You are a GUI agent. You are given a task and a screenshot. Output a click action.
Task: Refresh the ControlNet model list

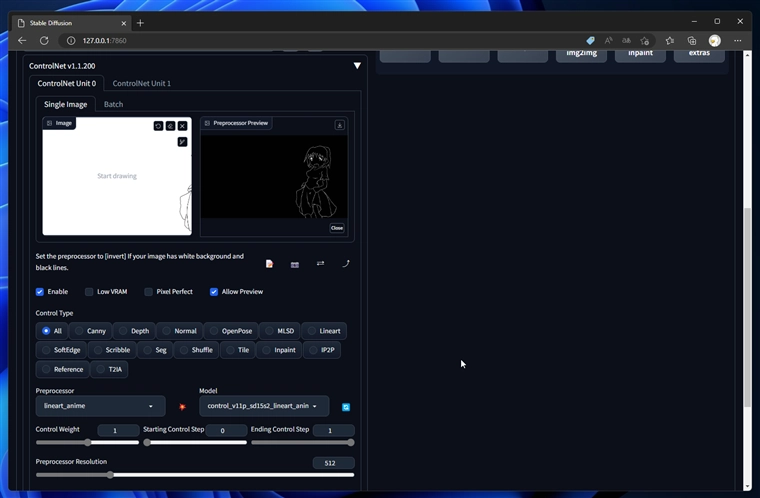(346, 407)
